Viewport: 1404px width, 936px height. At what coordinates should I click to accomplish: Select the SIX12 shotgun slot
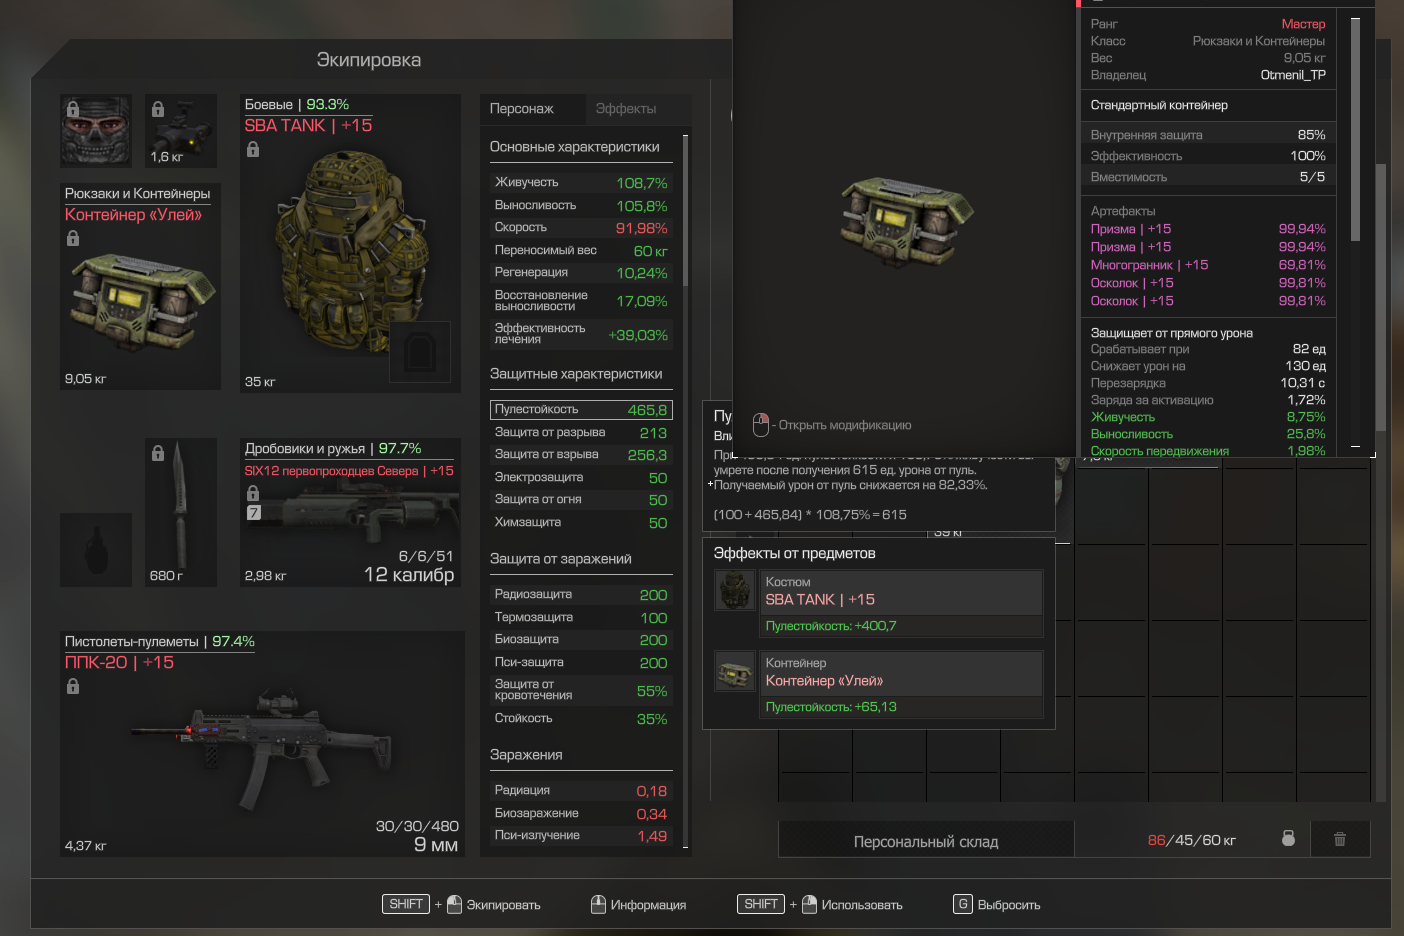[350, 512]
